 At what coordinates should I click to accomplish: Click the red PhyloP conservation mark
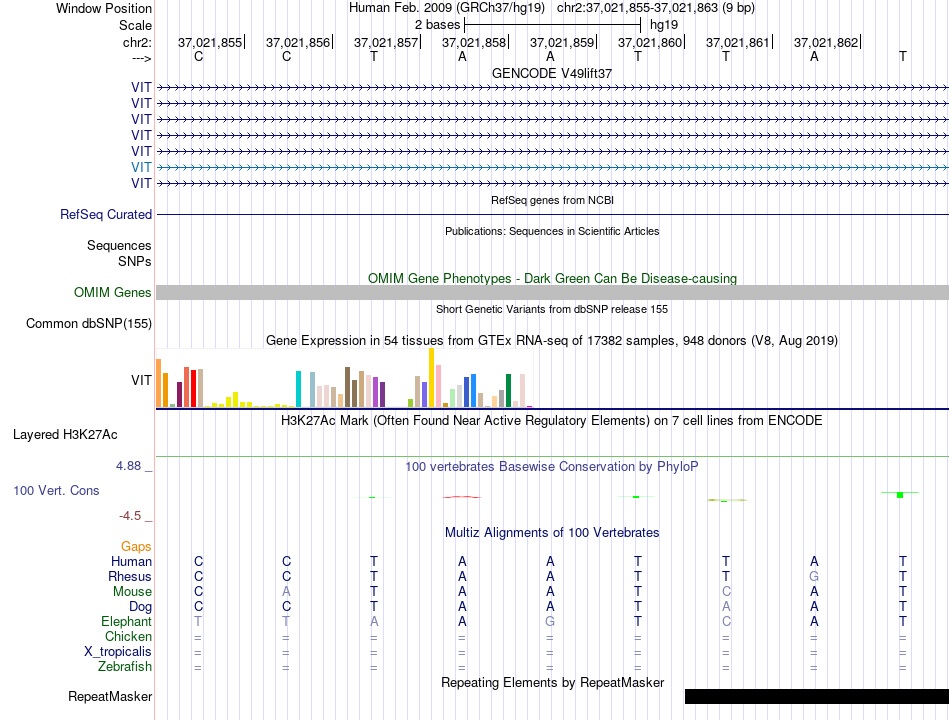pos(462,497)
